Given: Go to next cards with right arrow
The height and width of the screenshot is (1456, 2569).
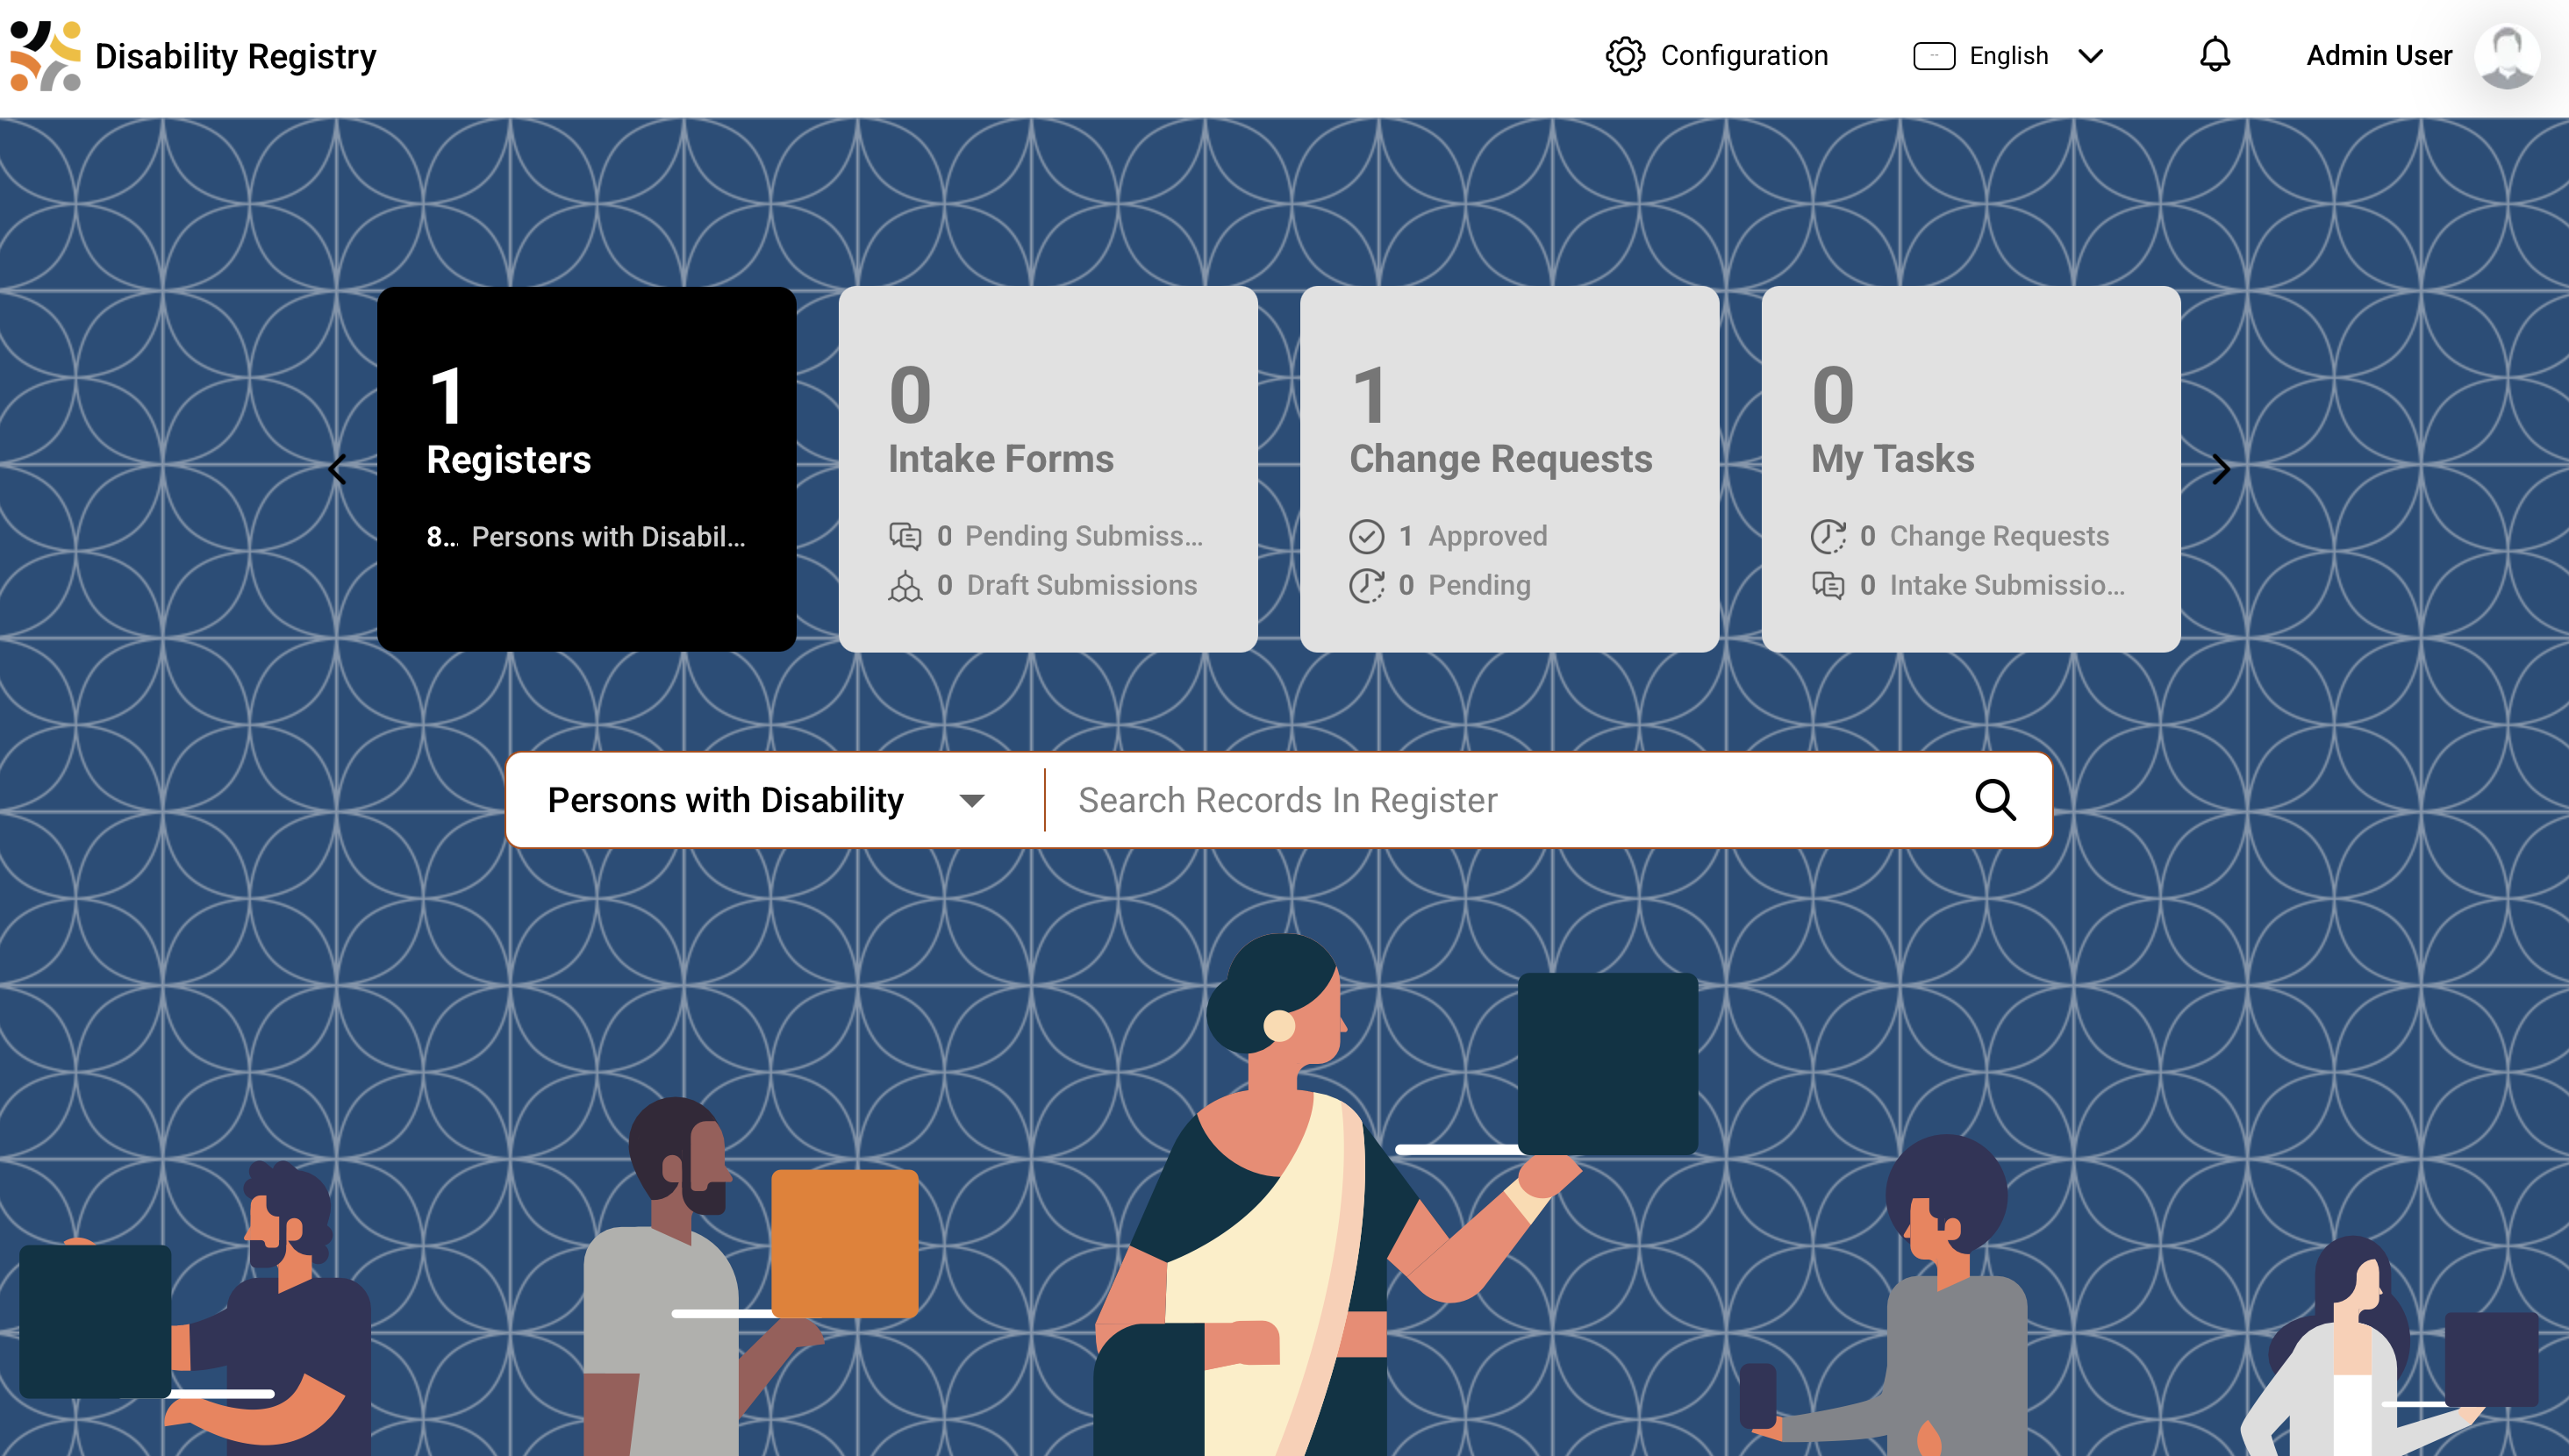Looking at the screenshot, I should point(2221,469).
